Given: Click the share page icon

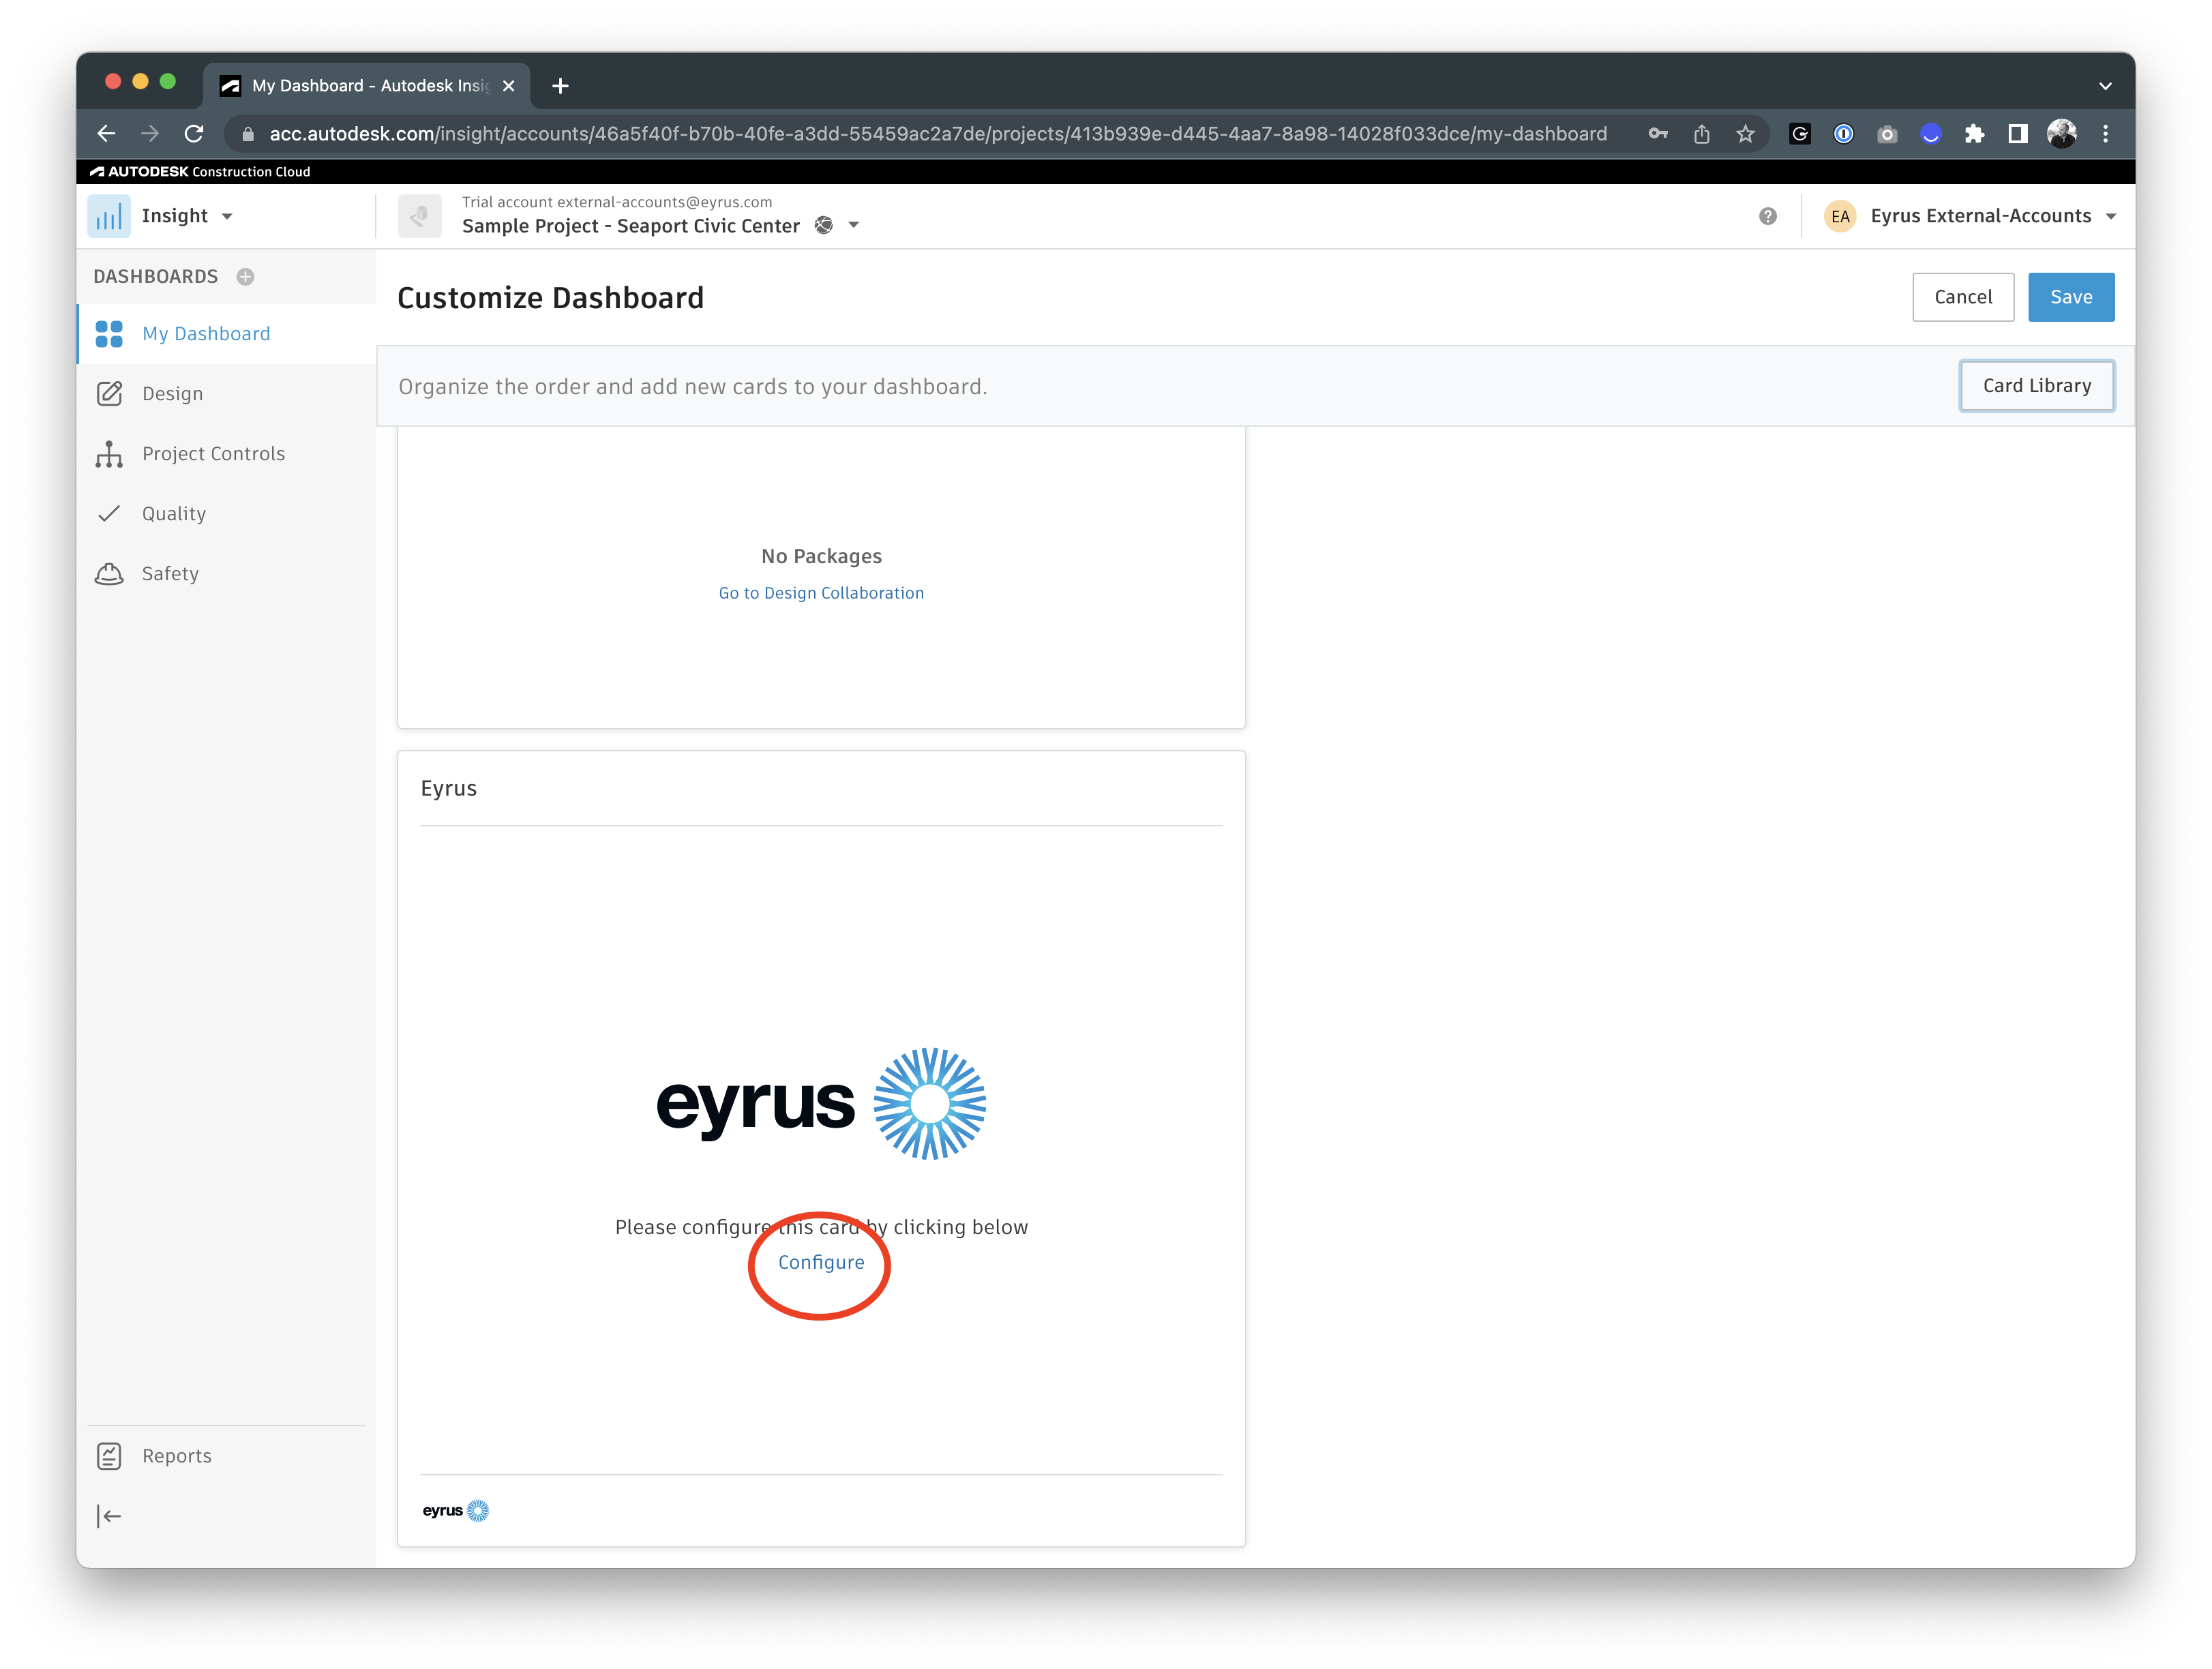Looking at the screenshot, I should [x=1702, y=134].
